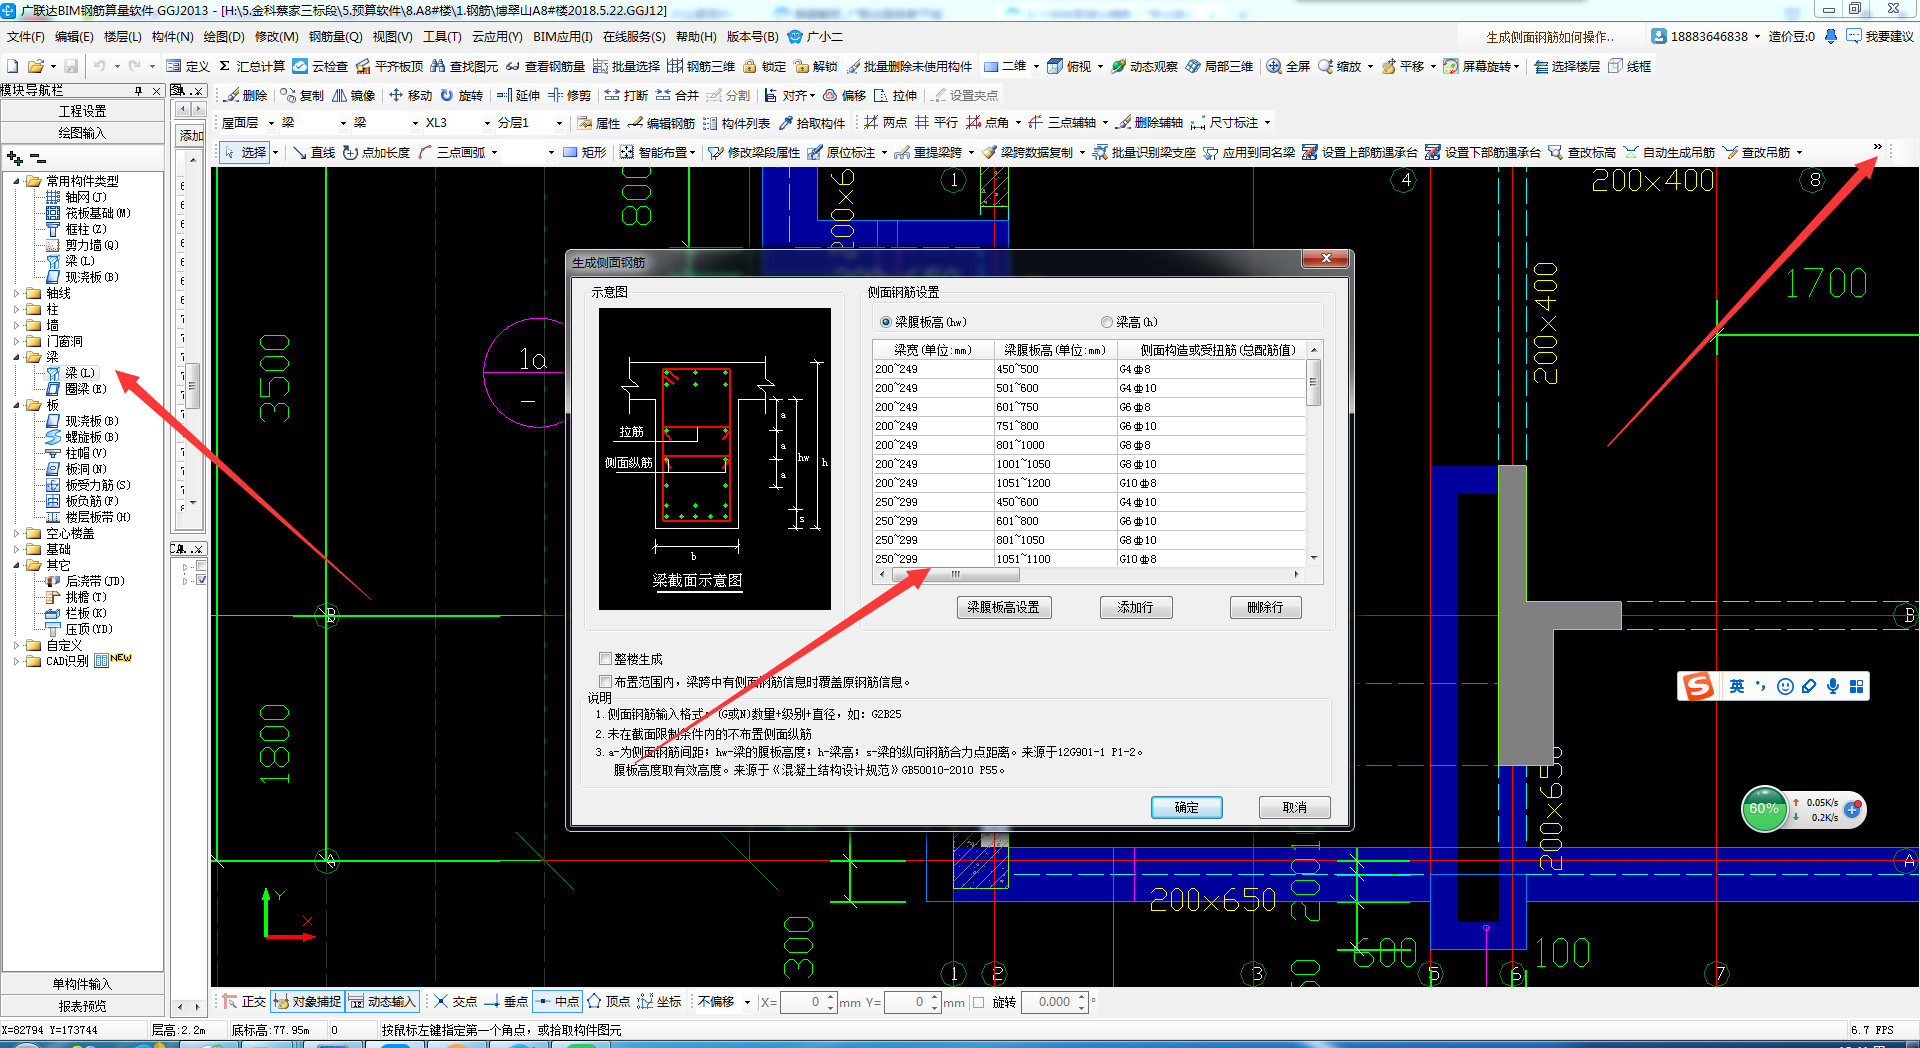Viewport: 1920px width, 1048px height.
Task: Click 取消 to cancel the dialog
Action: tap(1294, 807)
